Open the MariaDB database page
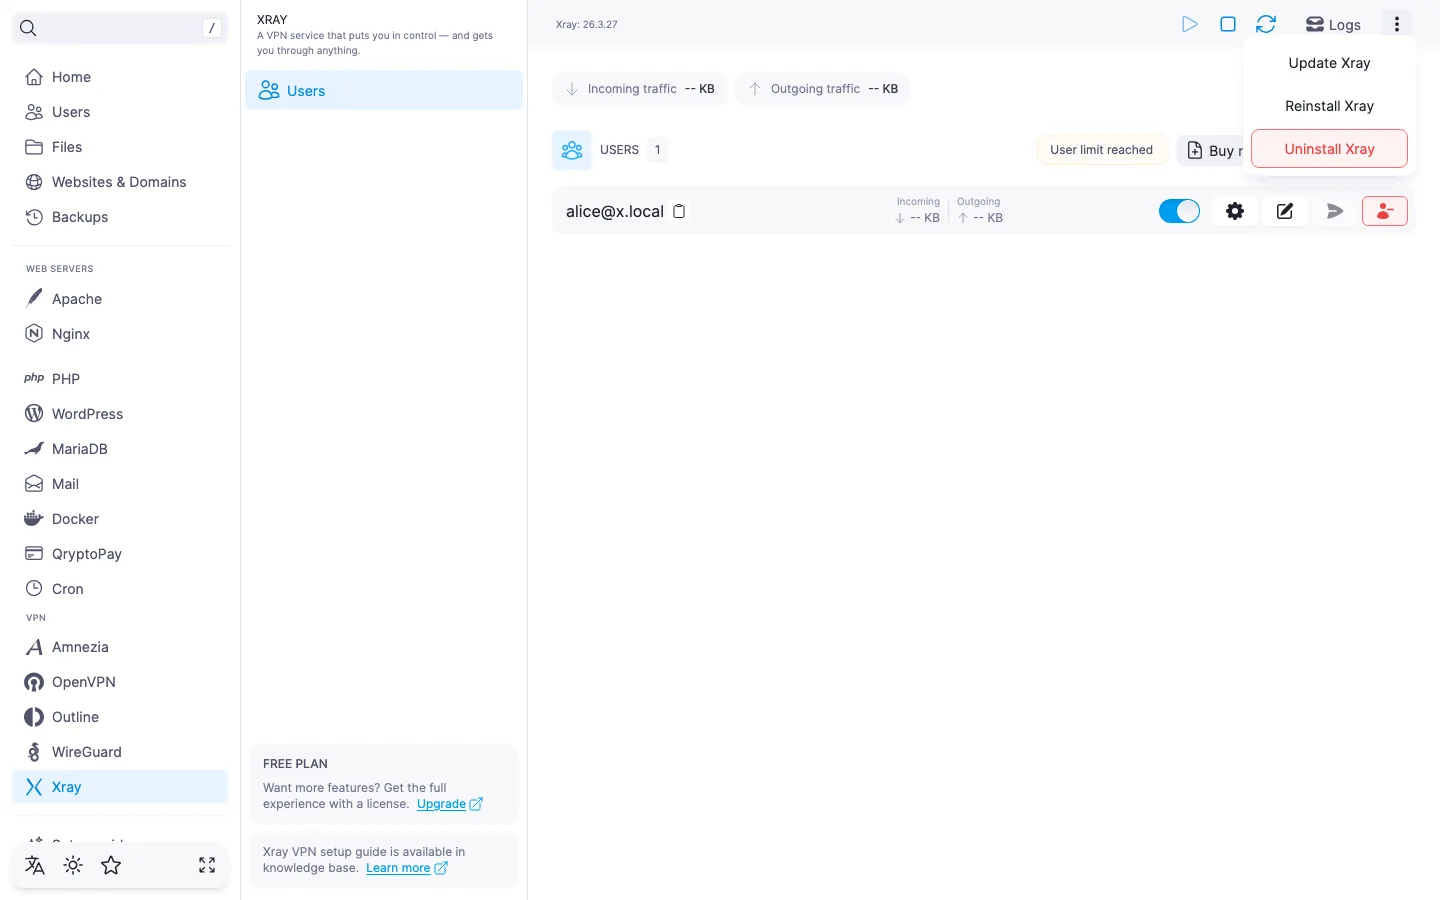The width and height of the screenshot is (1440, 900). click(x=120, y=449)
